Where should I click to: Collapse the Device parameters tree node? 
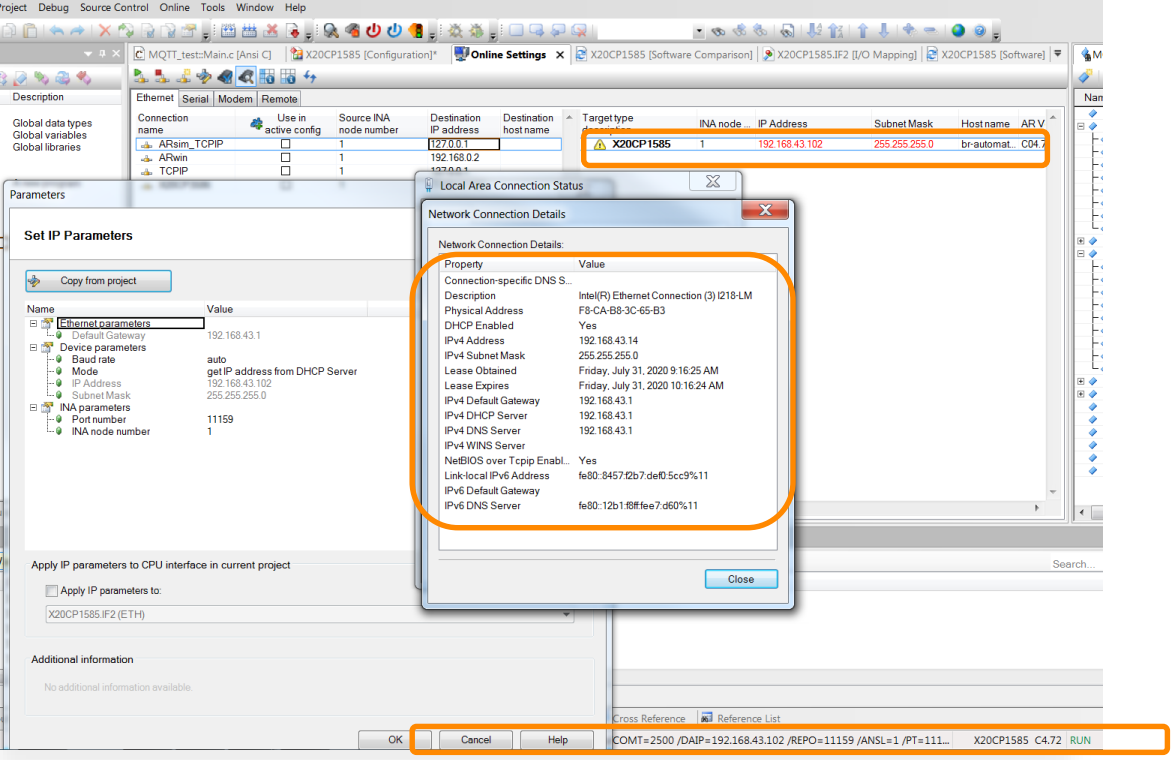[33, 348]
